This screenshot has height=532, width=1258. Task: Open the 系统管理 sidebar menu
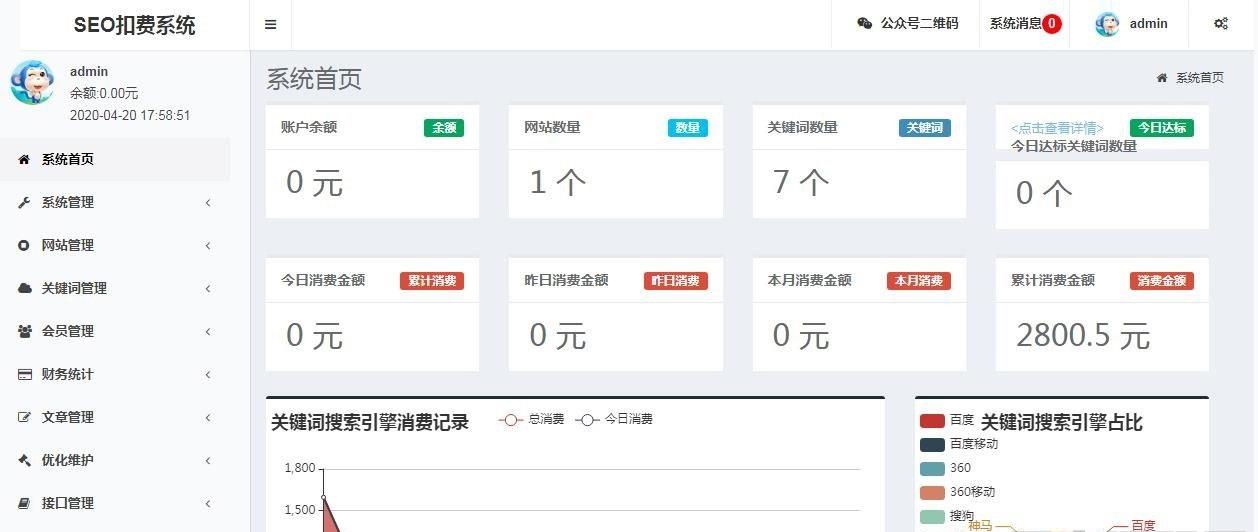pos(115,202)
